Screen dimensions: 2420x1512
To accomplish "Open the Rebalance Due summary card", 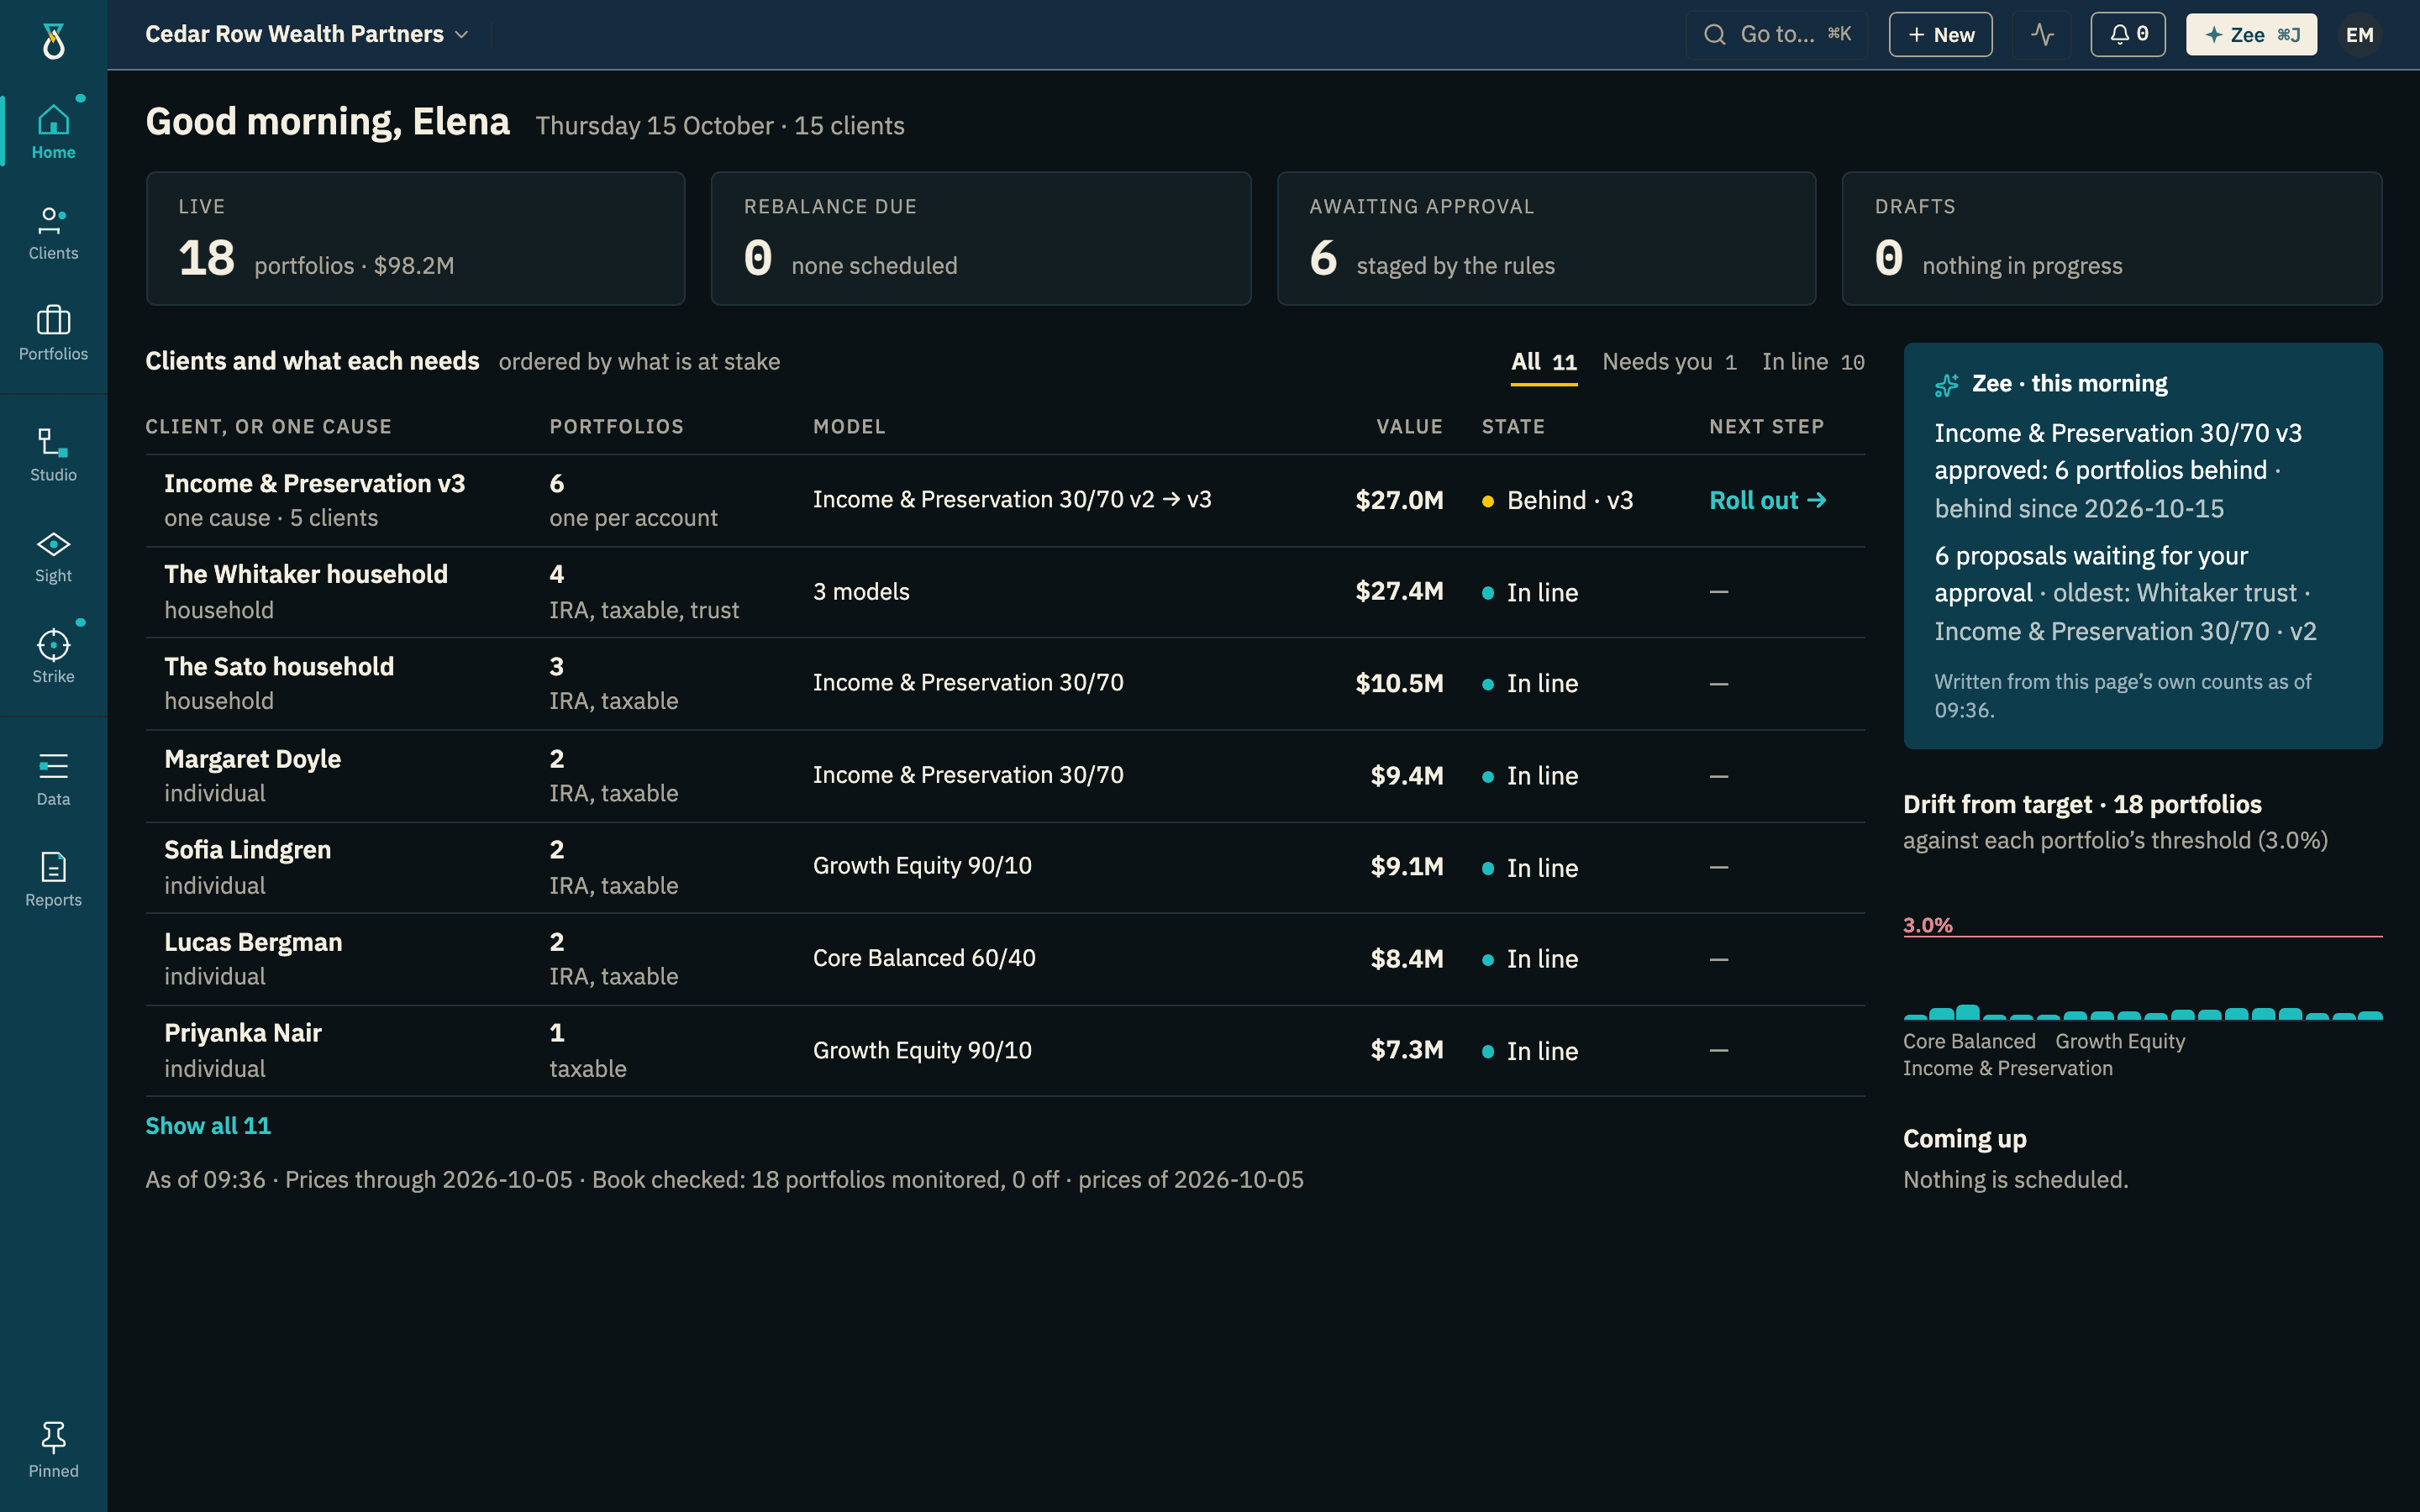I will 980,238.
